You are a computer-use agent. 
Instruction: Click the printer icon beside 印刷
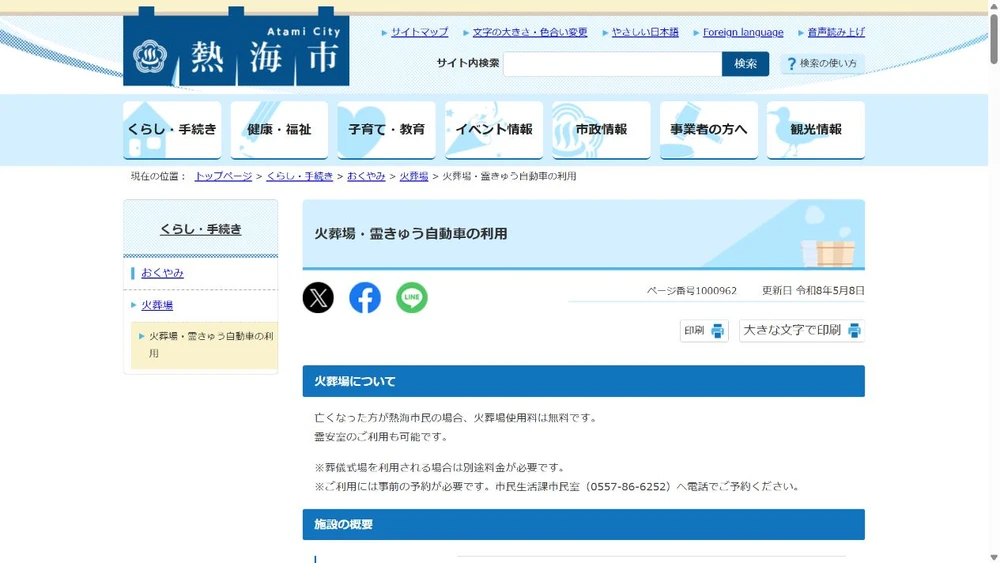point(717,330)
